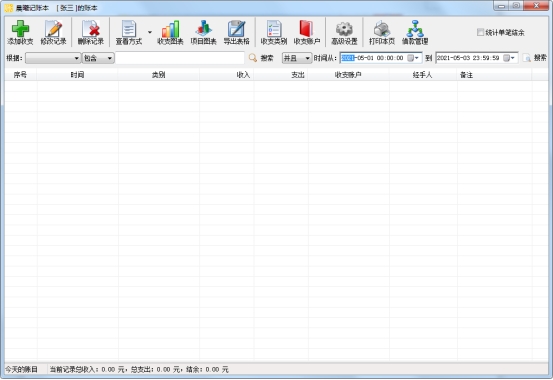This screenshot has height=380, width=553.
Task: Open the start date calendar picker
Action: click(413, 58)
